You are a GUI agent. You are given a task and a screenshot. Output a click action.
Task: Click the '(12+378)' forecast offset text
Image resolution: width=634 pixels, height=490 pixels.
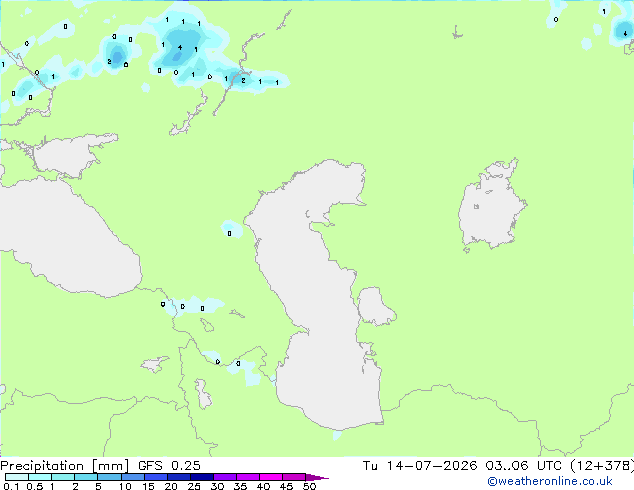tap(602, 466)
